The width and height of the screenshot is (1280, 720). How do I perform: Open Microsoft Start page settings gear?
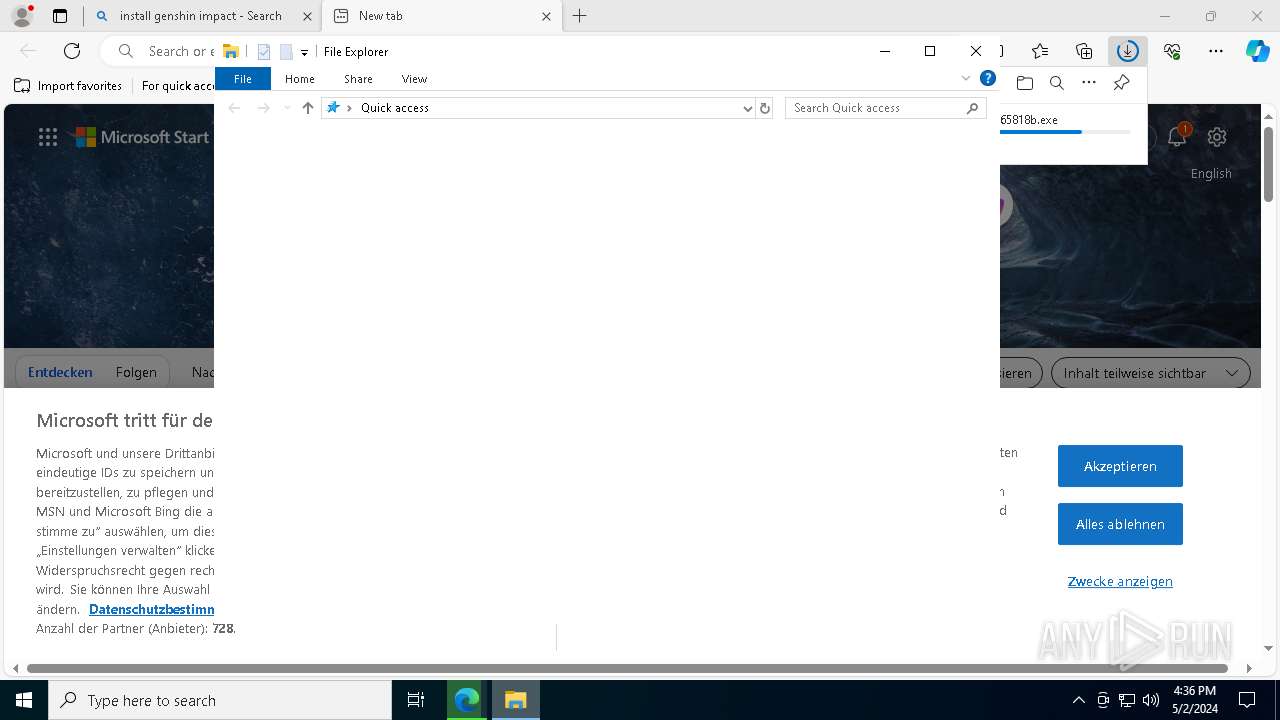point(1217,137)
